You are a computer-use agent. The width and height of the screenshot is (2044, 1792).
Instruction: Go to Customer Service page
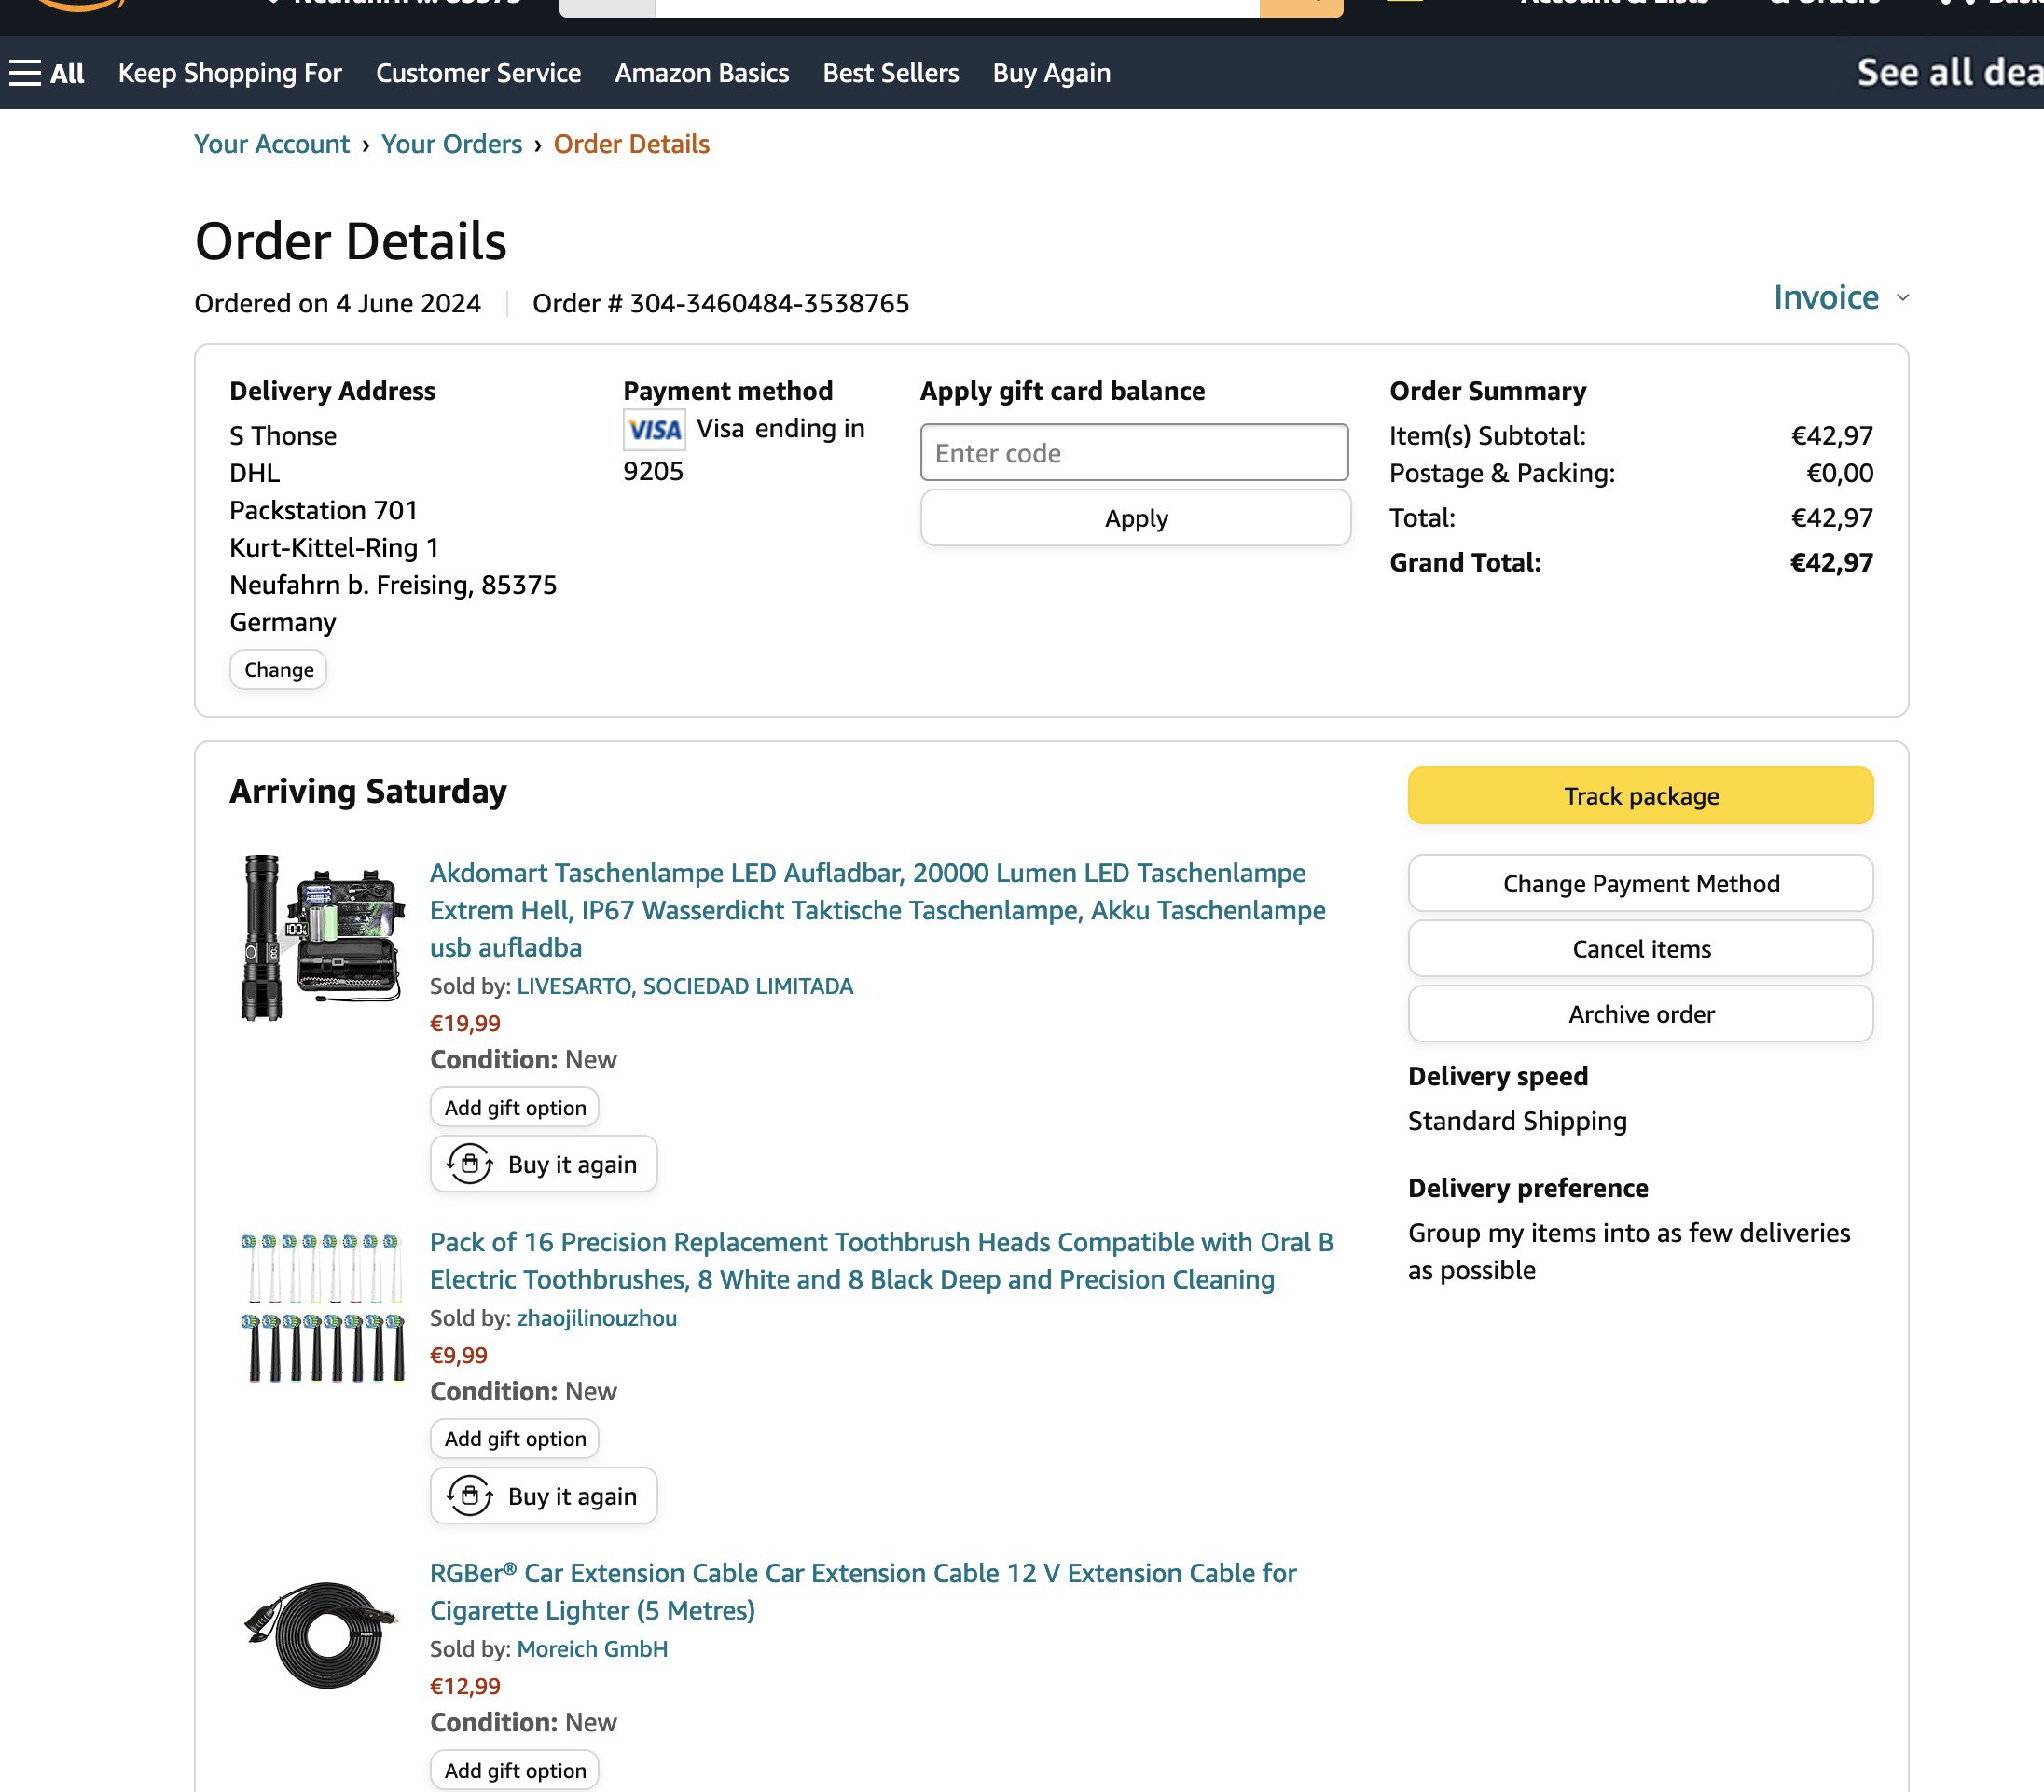pos(478,73)
